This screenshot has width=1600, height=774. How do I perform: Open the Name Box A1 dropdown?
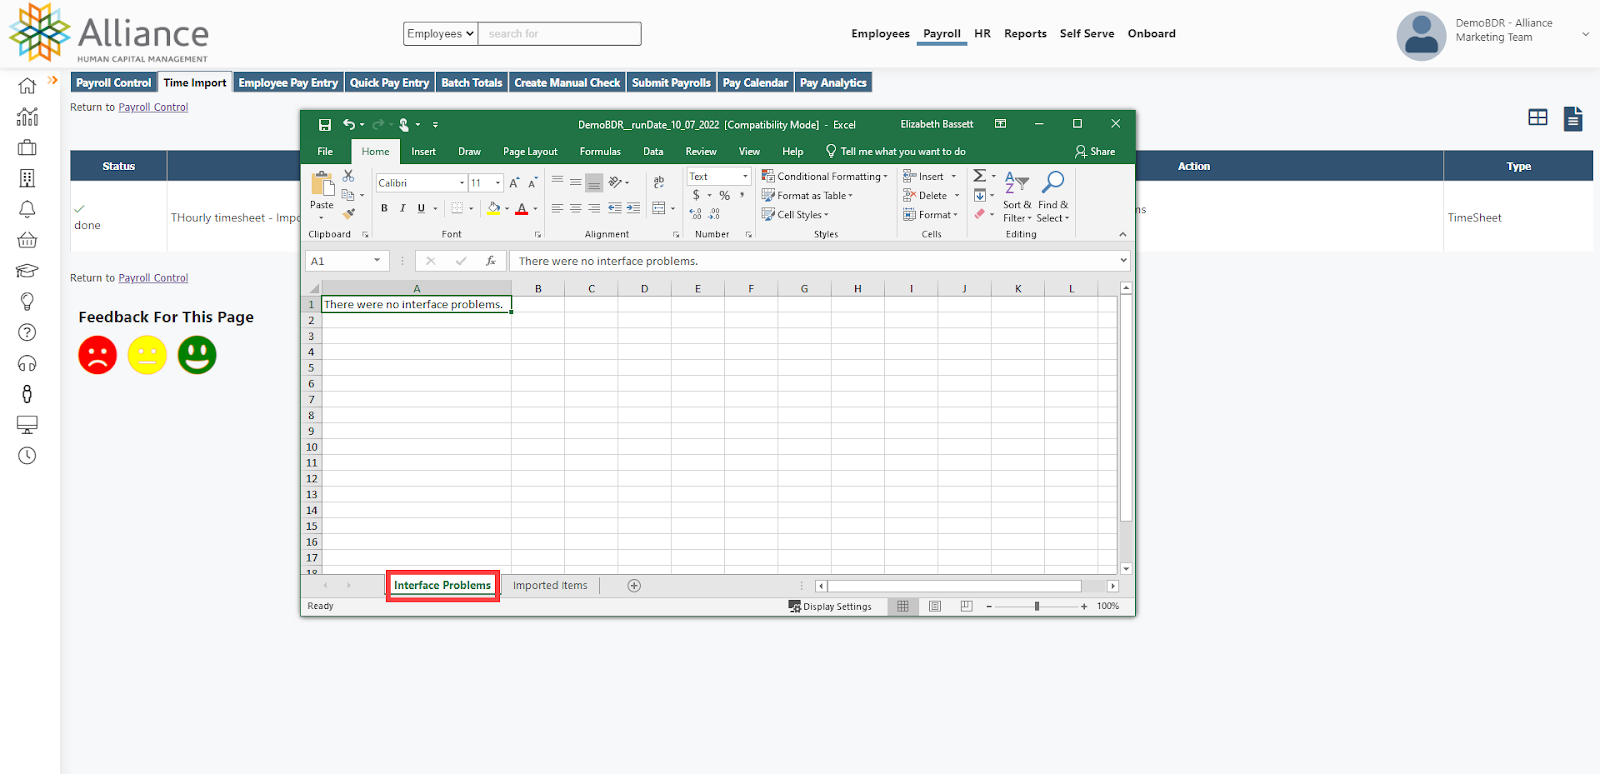pyautogui.click(x=377, y=260)
